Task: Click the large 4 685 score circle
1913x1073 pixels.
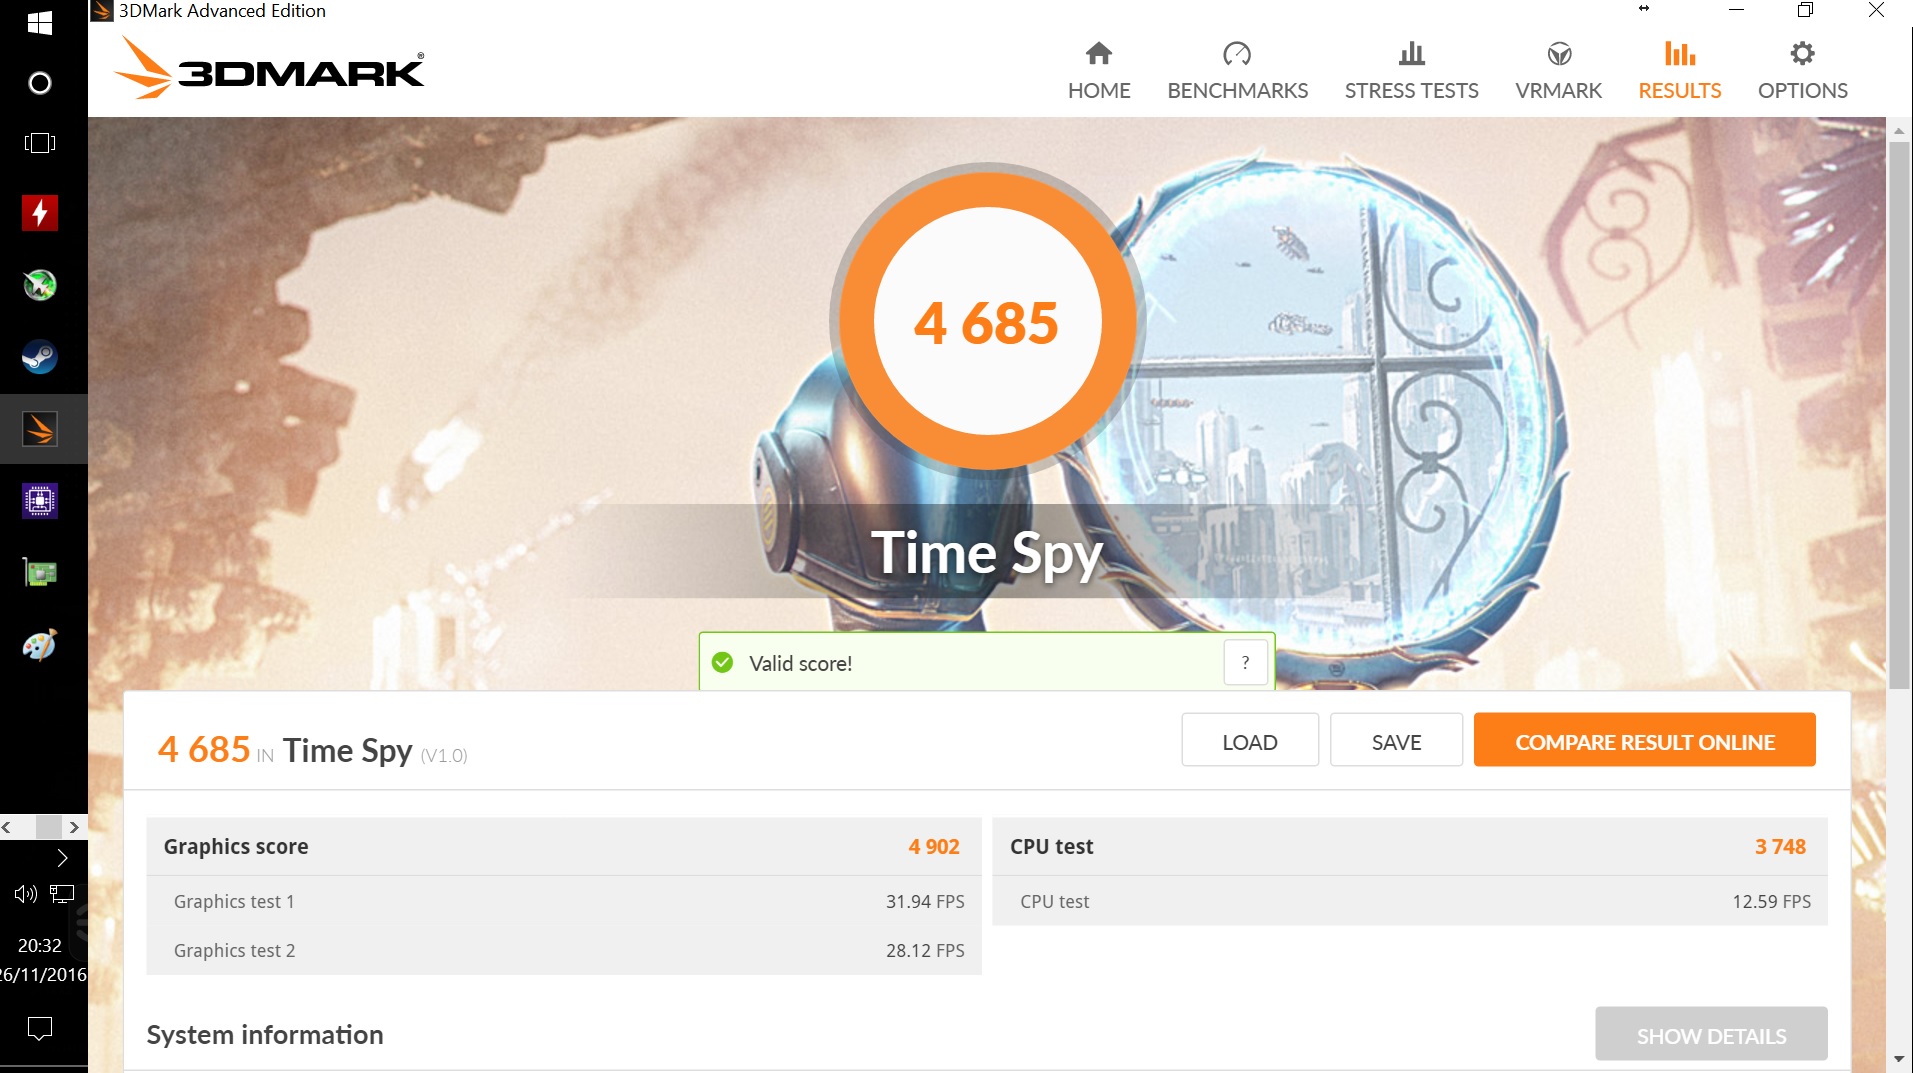Action: tap(987, 321)
